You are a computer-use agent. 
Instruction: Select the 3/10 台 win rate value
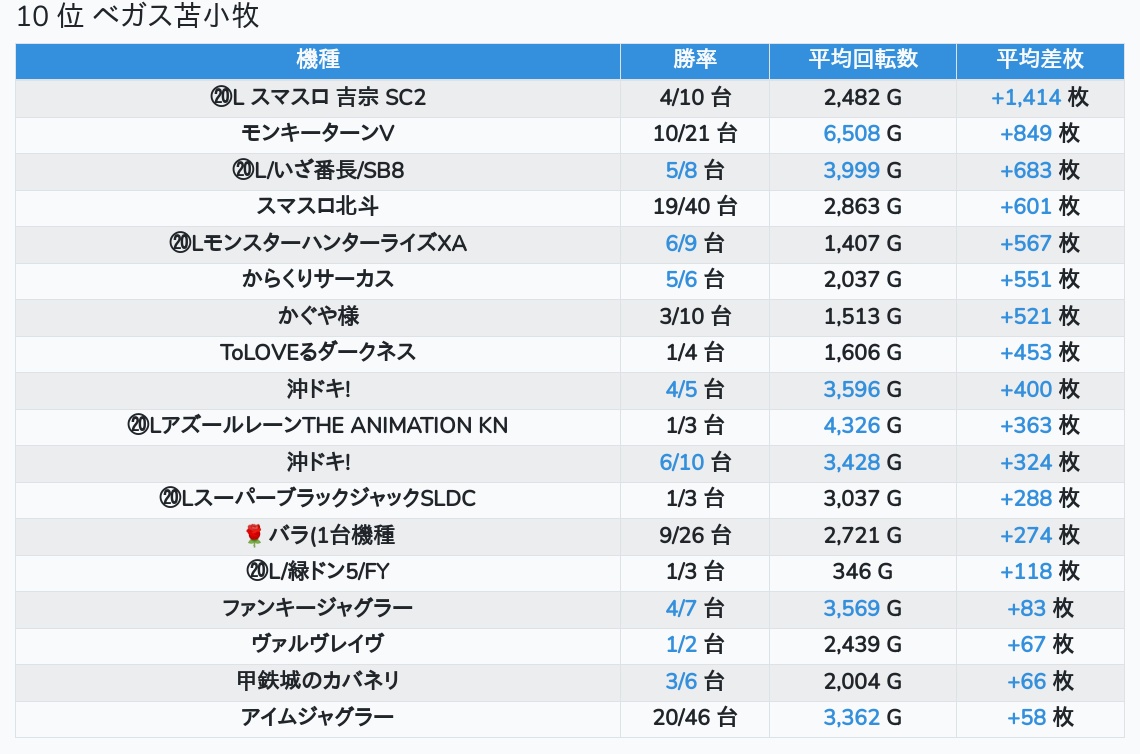click(695, 316)
